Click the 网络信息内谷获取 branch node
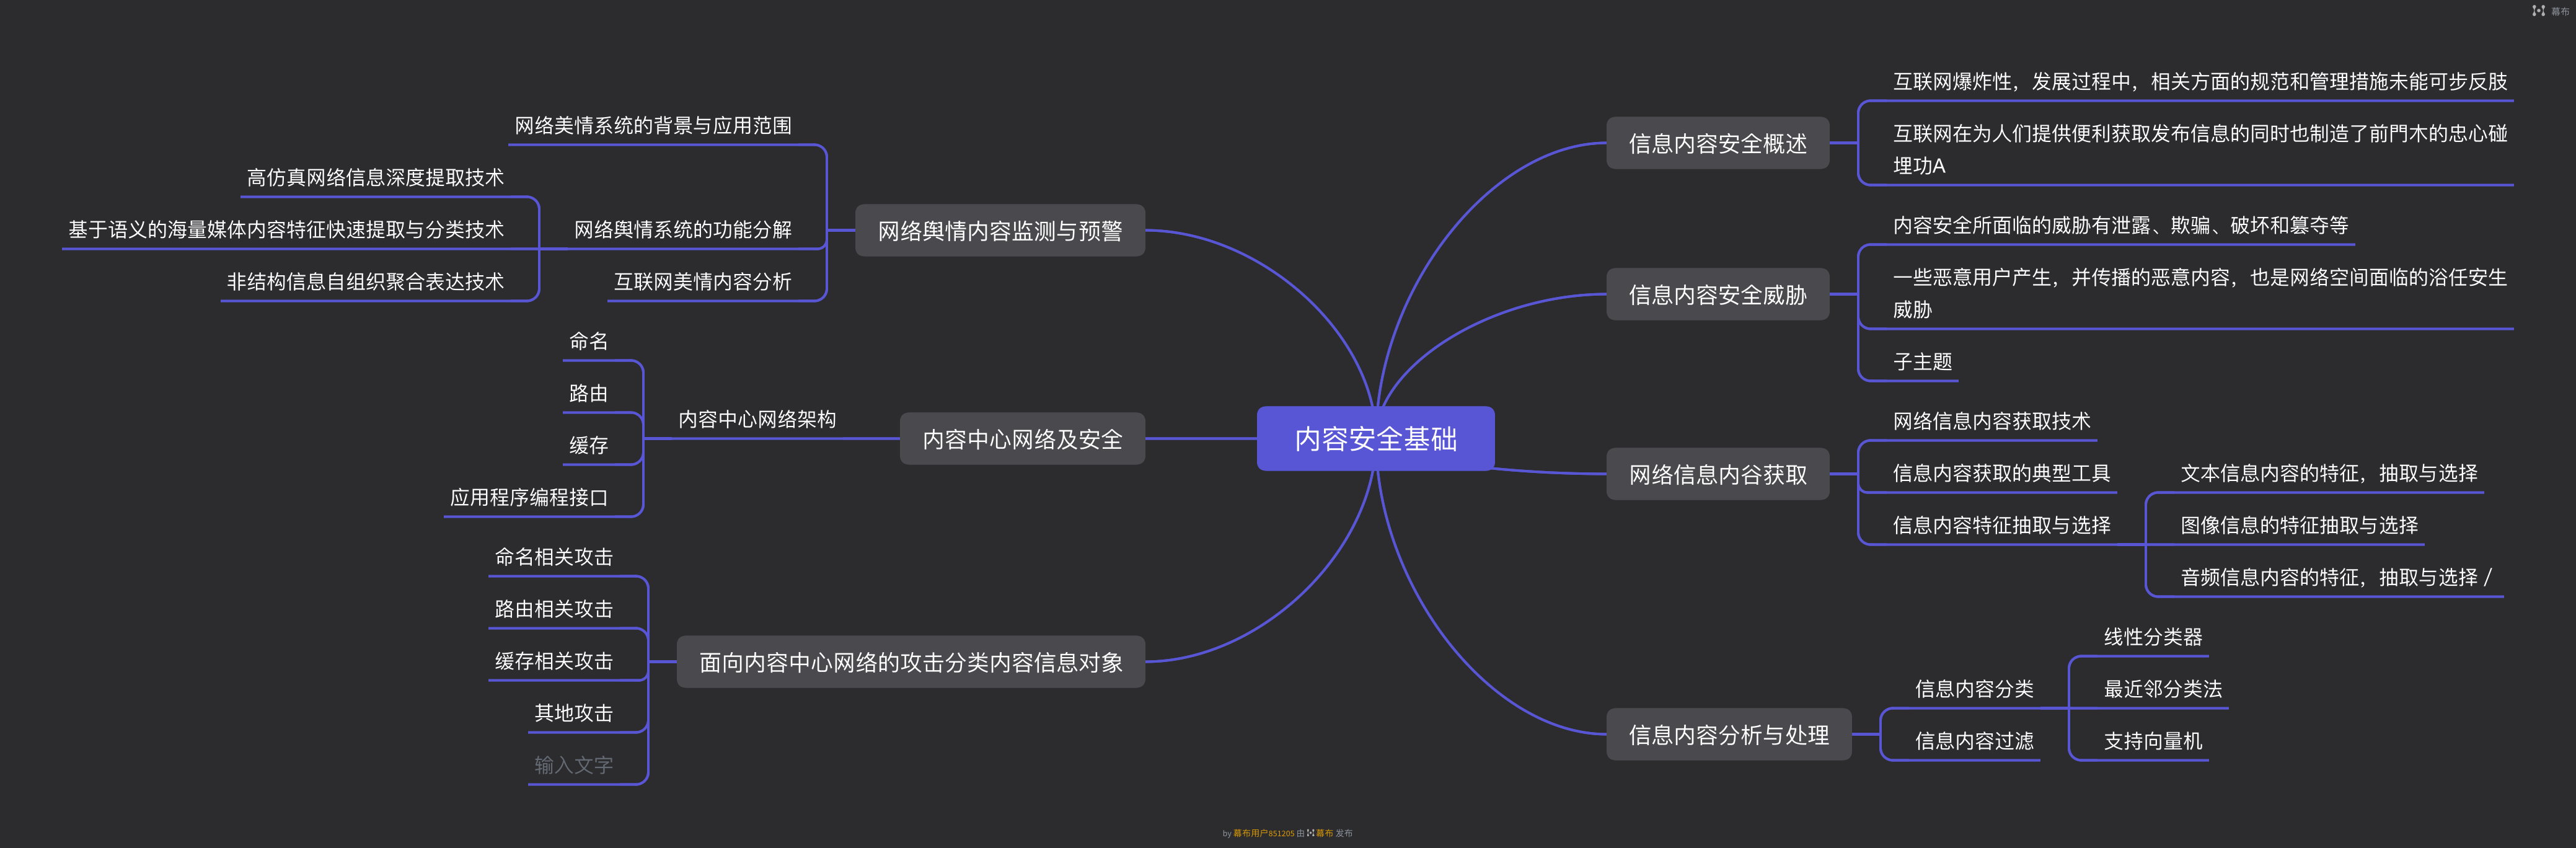The height and width of the screenshot is (848, 2576). 1717,475
